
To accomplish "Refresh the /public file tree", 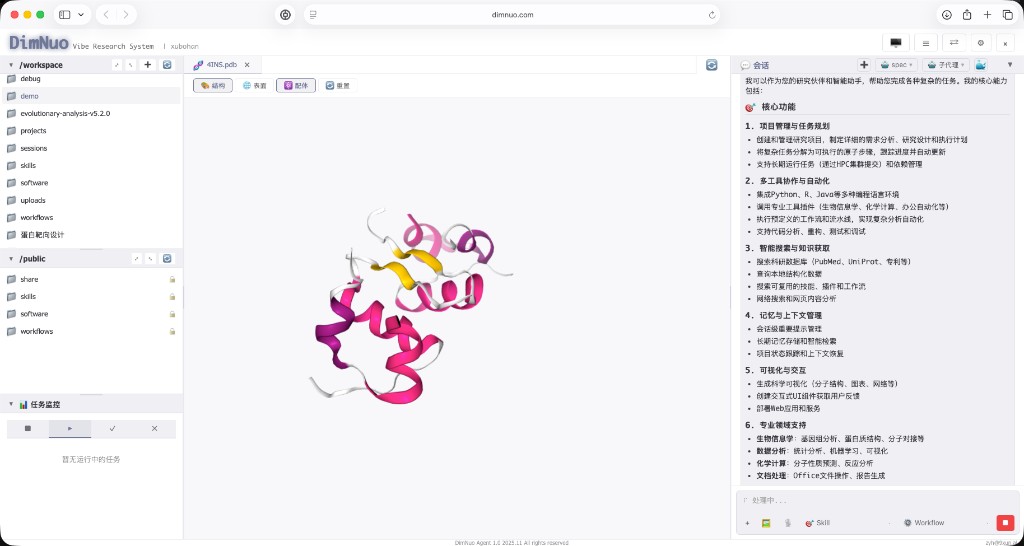I will [167, 259].
